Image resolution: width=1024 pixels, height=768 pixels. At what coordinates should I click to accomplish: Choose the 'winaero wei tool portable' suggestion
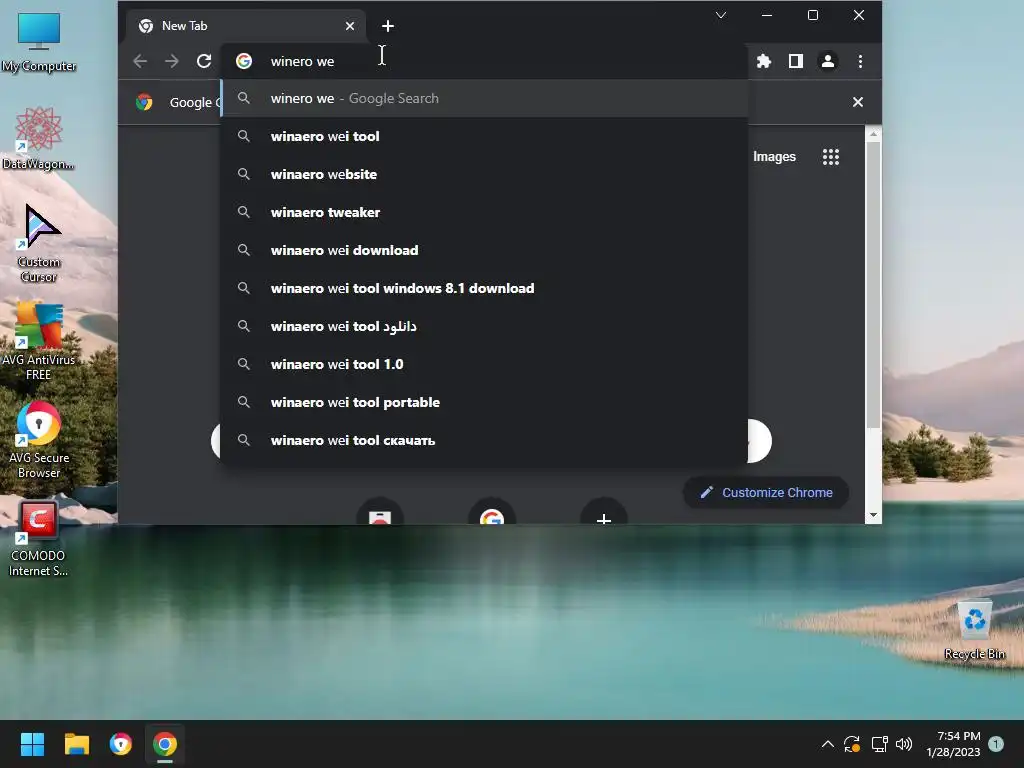(x=484, y=402)
